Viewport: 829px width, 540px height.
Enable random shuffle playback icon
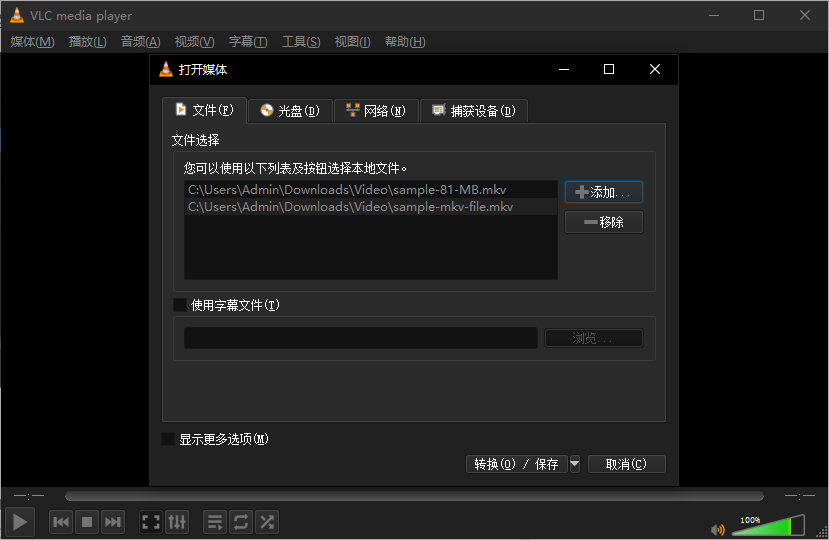coord(267,523)
